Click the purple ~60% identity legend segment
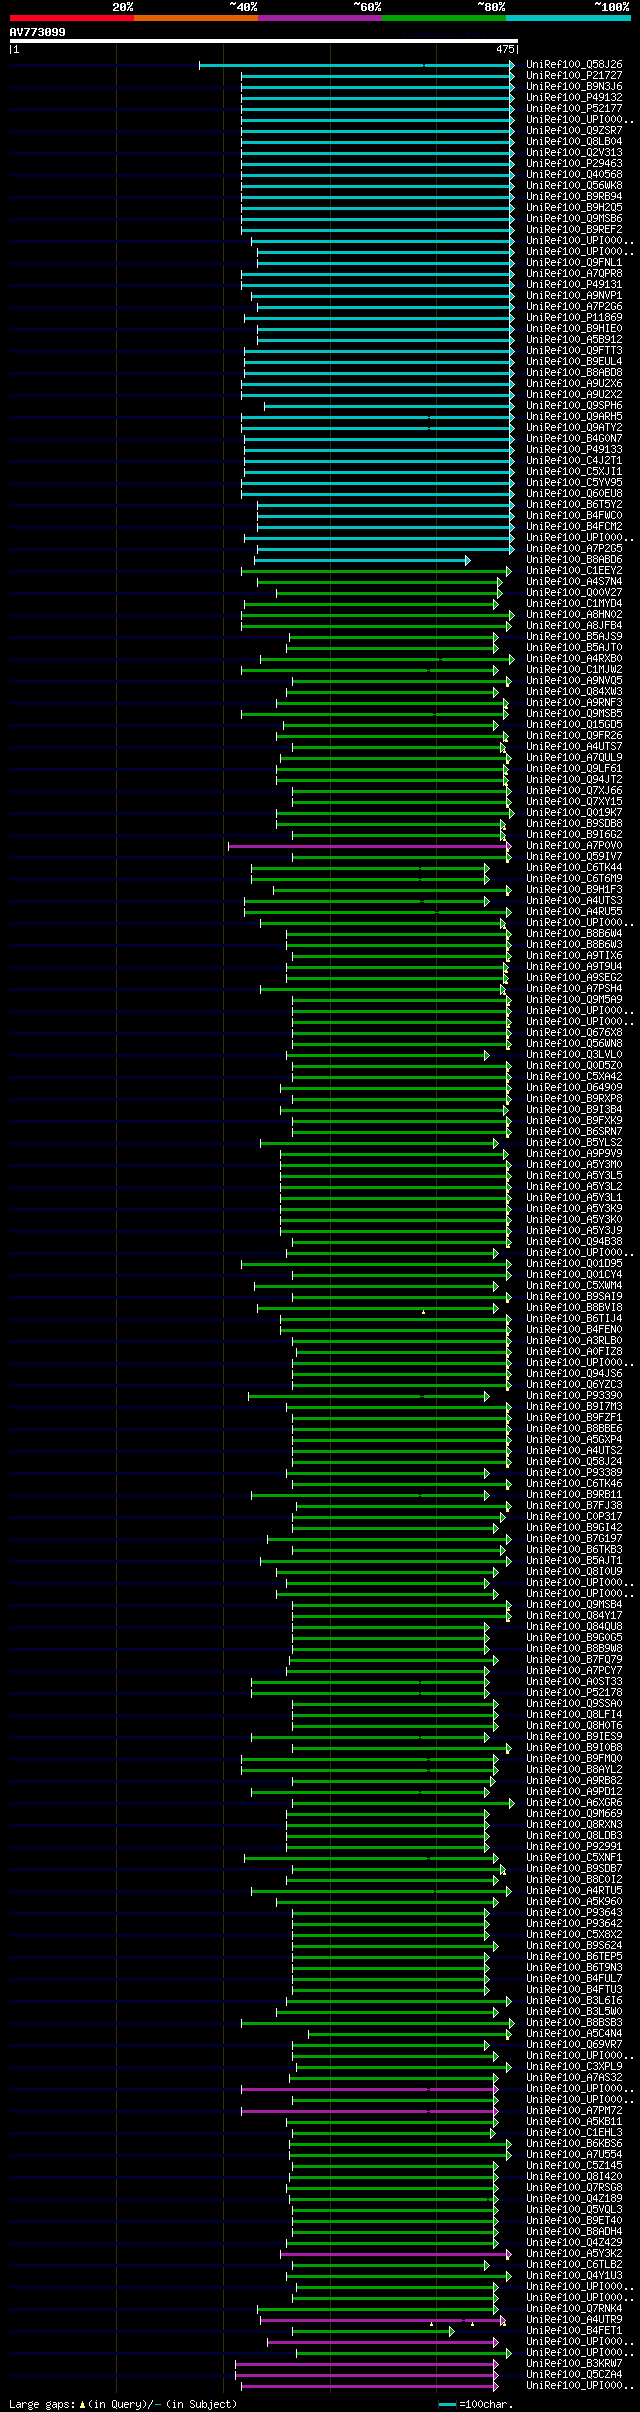This screenshot has height=2412, width=640. [x=320, y=18]
